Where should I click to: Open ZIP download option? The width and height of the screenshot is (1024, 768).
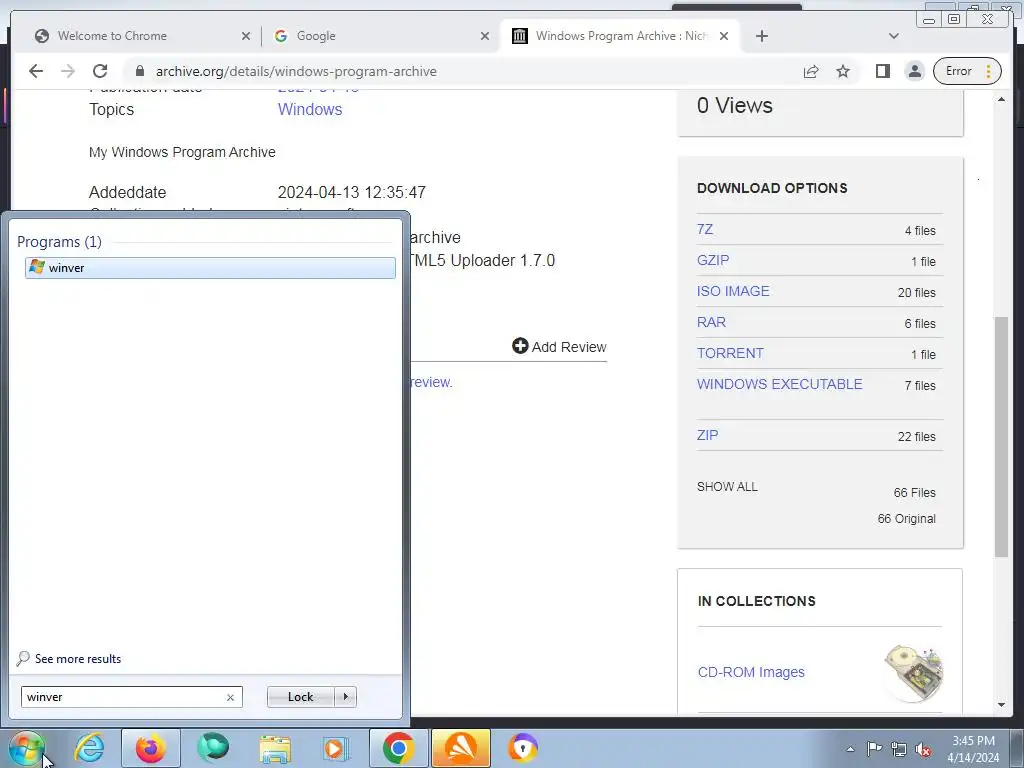(x=707, y=435)
